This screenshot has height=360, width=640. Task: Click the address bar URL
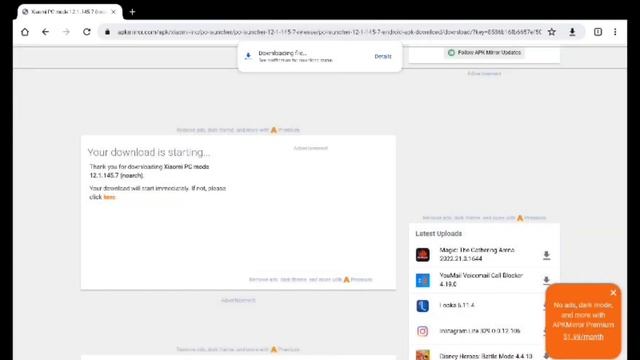point(329,32)
